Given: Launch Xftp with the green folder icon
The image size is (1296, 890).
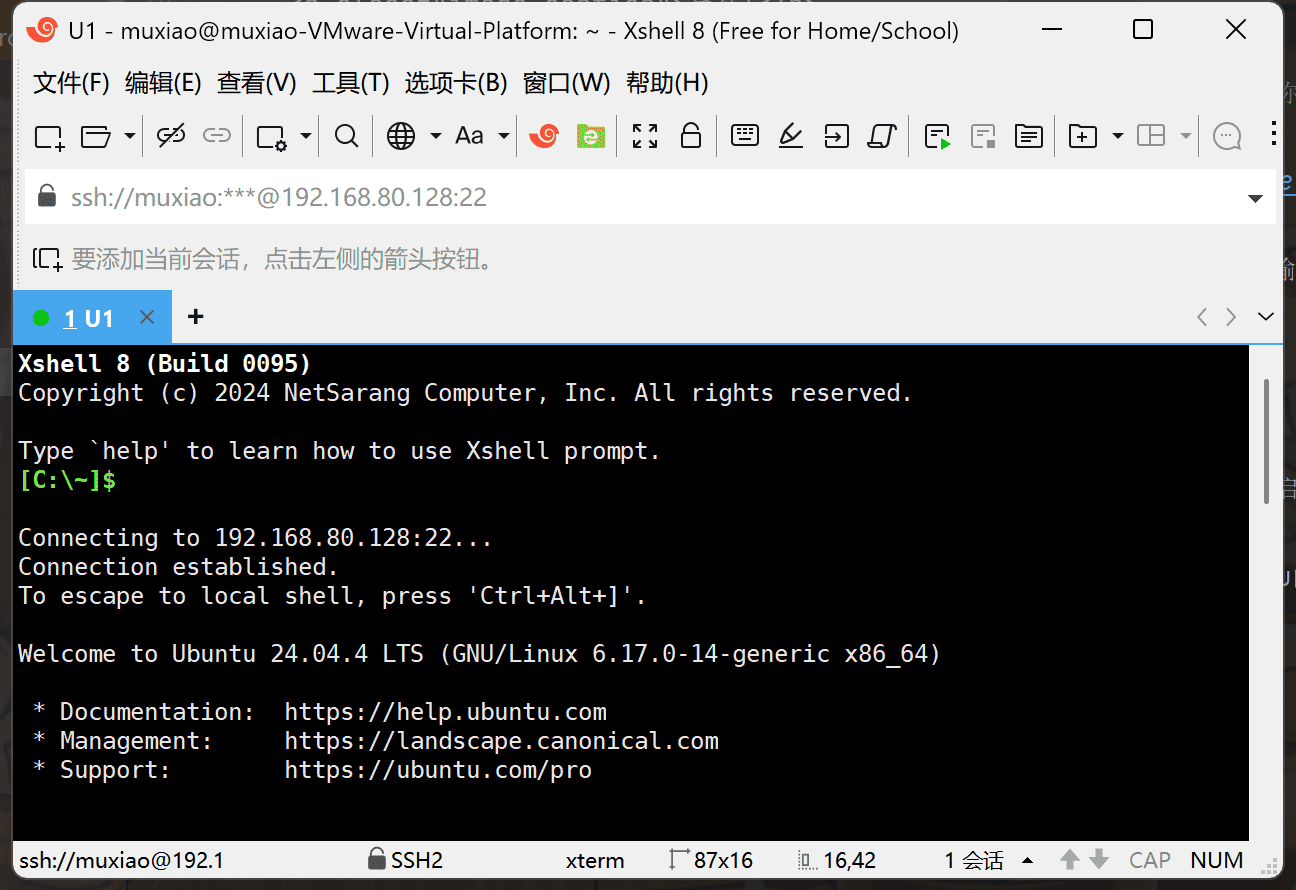Looking at the screenshot, I should click(592, 136).
